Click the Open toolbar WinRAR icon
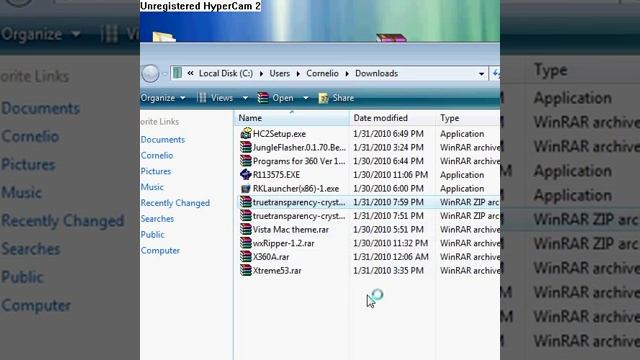Image resolution: width=640 pixels, height=360 pixels. pyautogui.click(x=263, y=98)
